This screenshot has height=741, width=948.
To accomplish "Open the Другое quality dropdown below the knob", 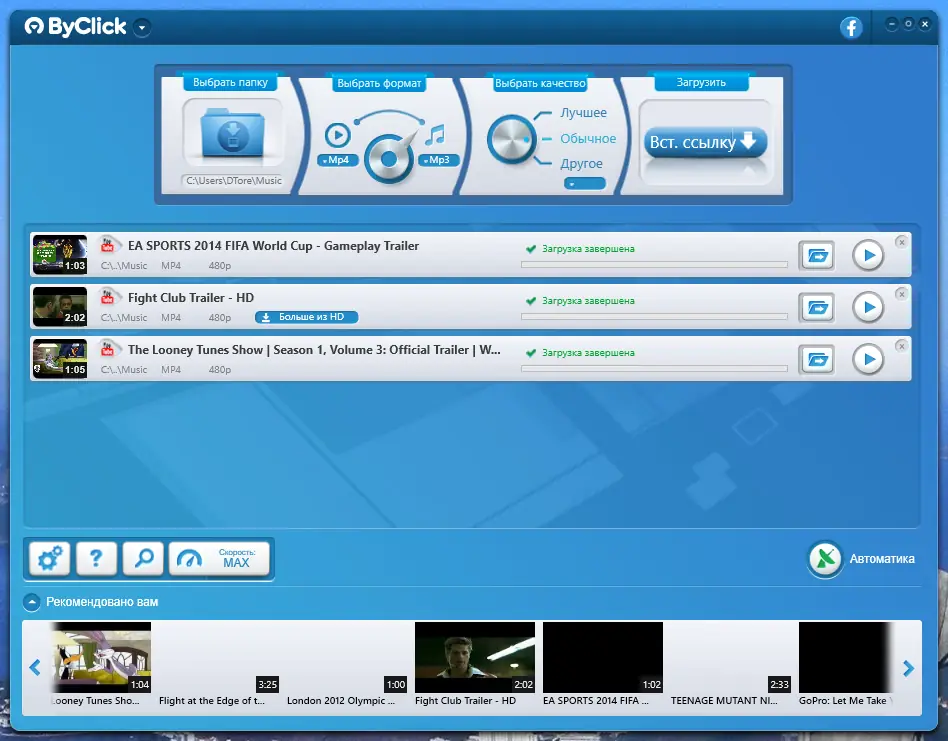I will pyautogui.click(x=584, y=184).
